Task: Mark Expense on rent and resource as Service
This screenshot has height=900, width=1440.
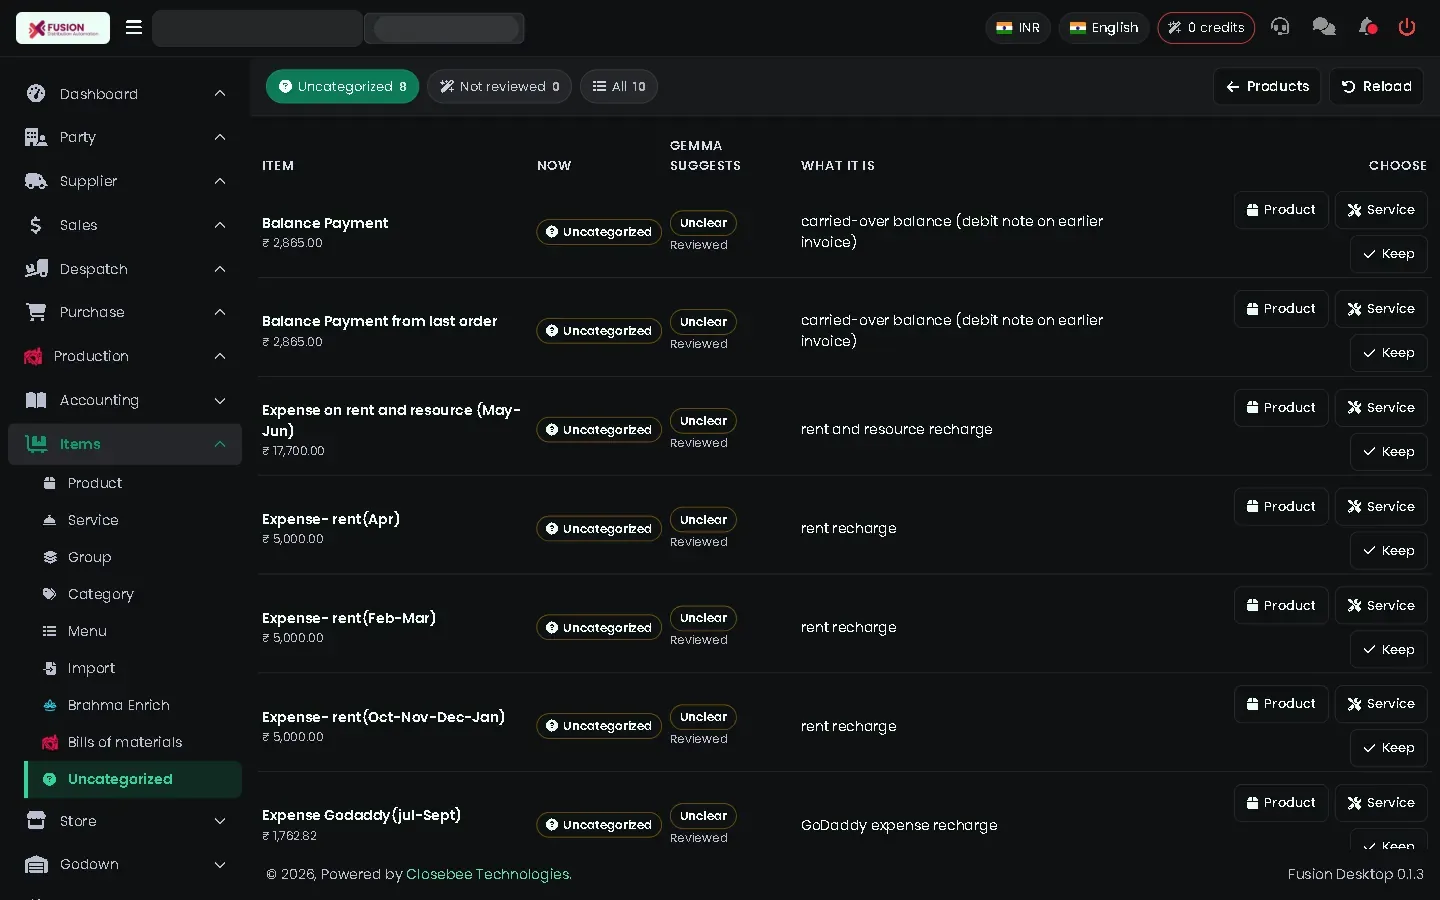Action: (x=1381, y=408)
